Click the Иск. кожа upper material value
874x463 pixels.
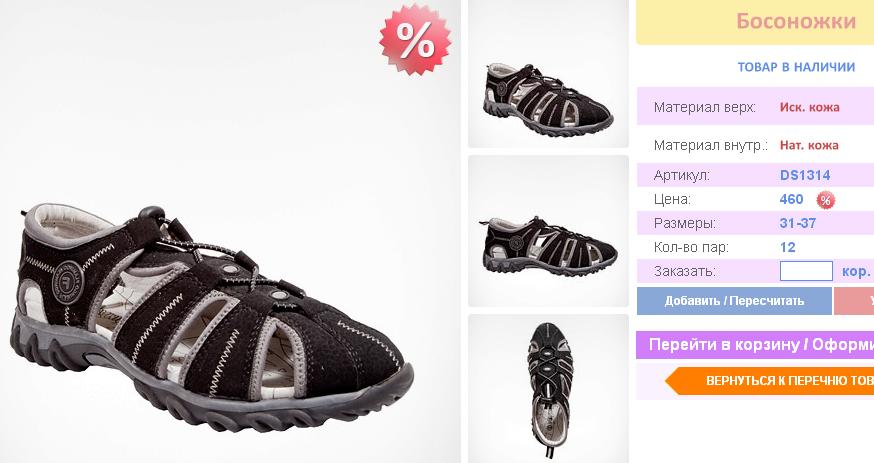[x=809, y=107]
